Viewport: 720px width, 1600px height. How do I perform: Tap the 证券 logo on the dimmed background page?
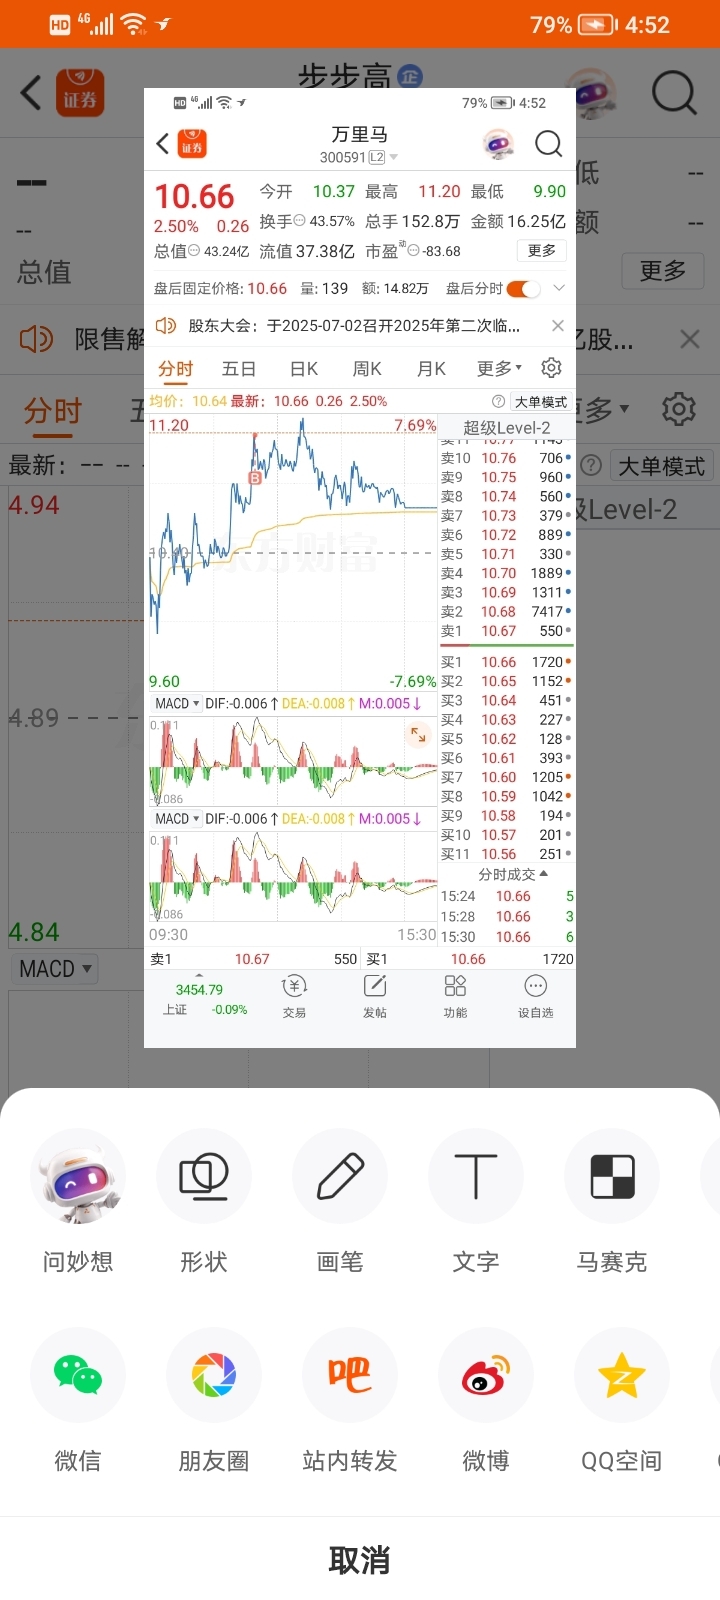pyautogui.click(x=80, y=93)
